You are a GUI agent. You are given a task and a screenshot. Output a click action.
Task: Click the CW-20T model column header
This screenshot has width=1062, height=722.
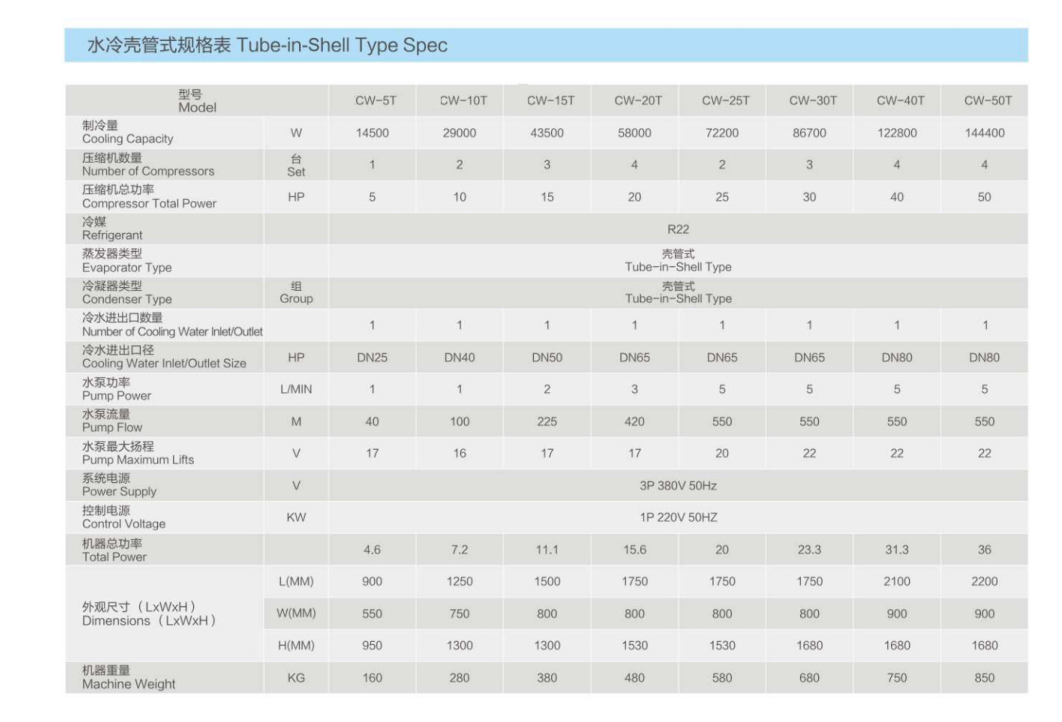coord(634,101)
